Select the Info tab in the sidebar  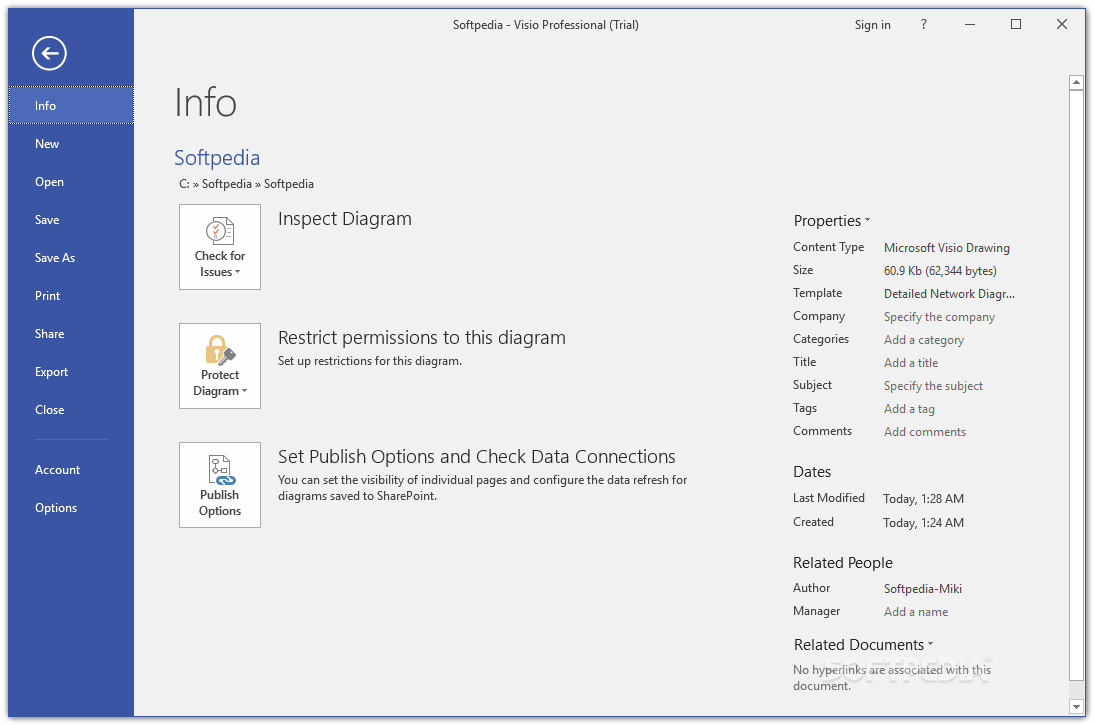(71, 105)
